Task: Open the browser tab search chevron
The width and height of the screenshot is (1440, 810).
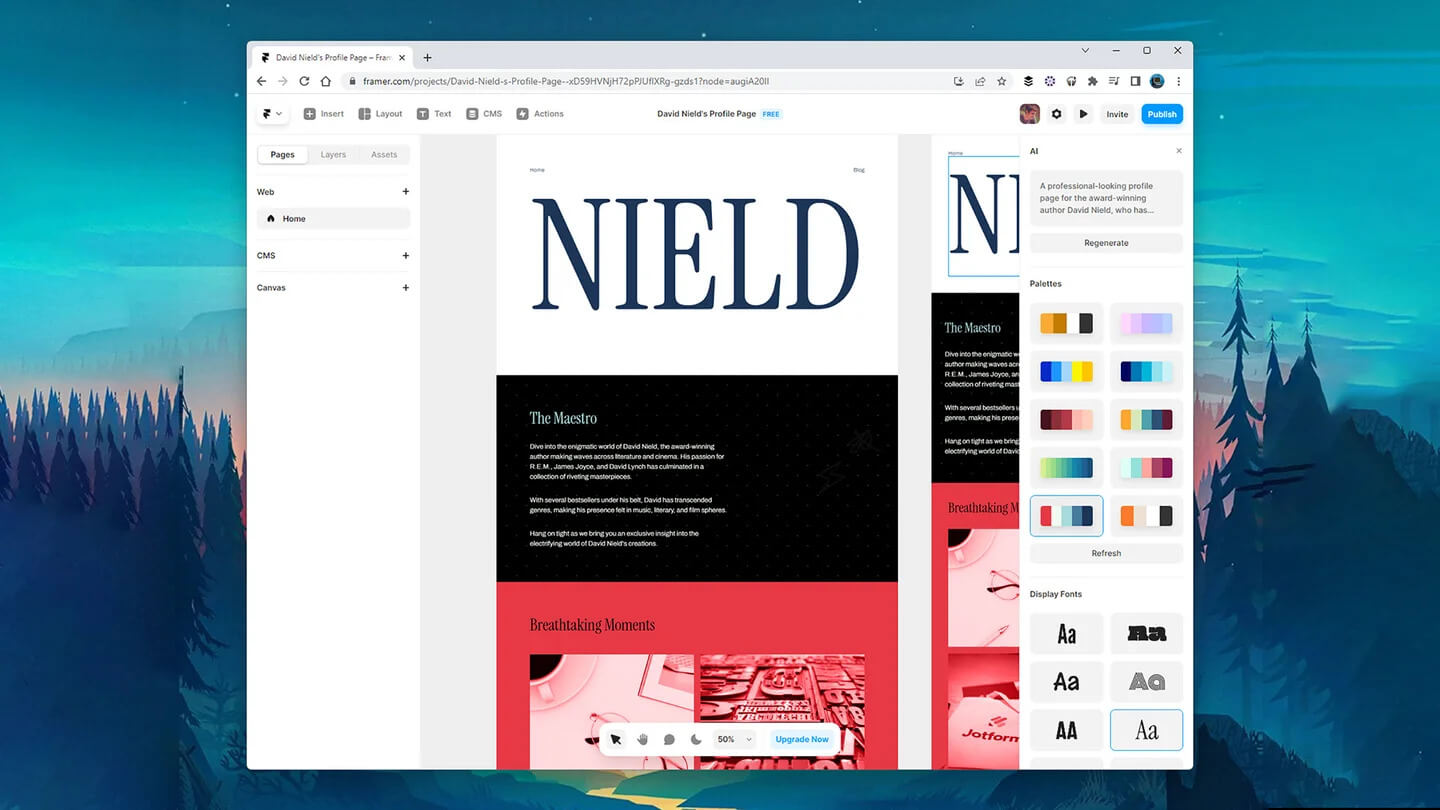Action: [x=1084, y=50]
